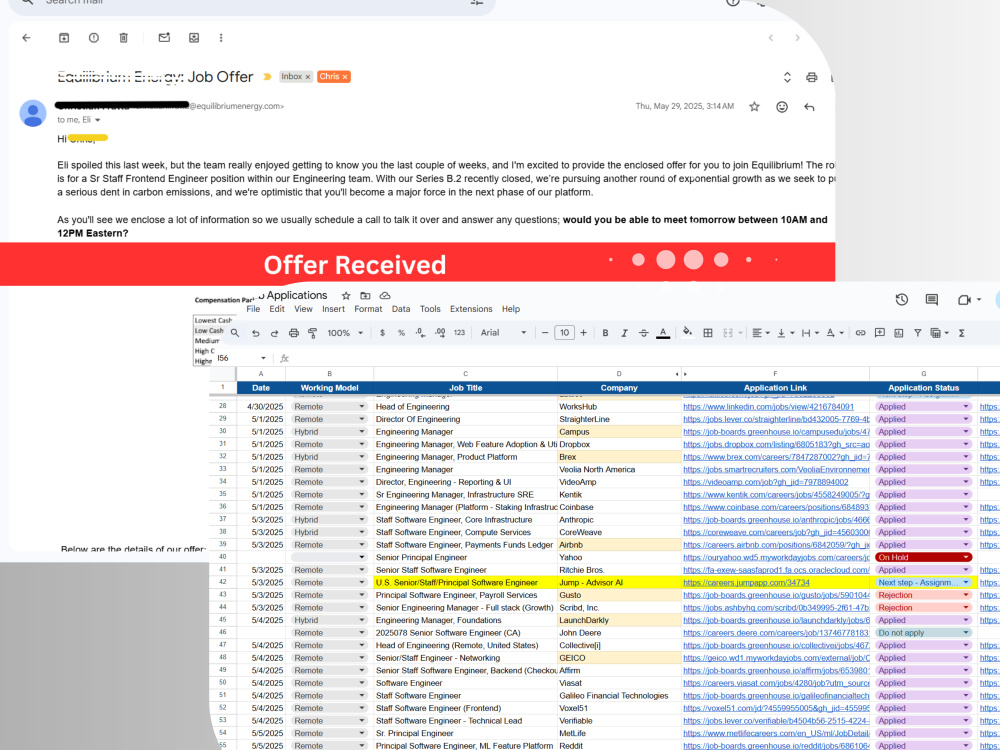Open the Jump careers application link
The height and width of the screenshot is (750, 1000).
[746, 582]
